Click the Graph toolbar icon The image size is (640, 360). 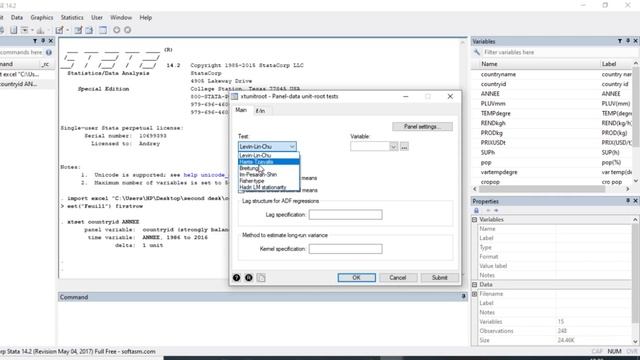pyautogui.click(x=40, y=30)
